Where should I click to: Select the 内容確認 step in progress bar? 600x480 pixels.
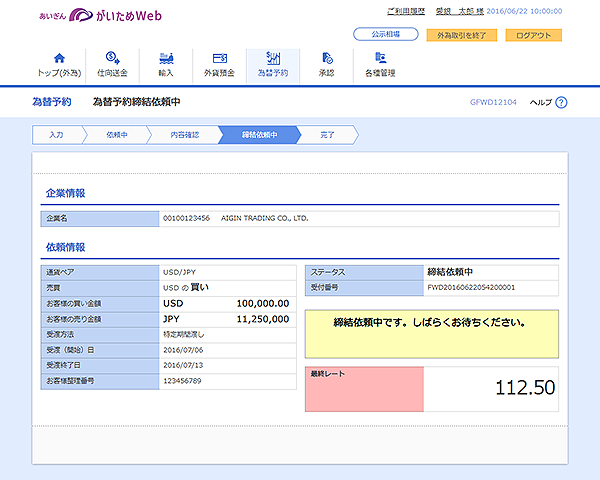(x=185, y=135)
